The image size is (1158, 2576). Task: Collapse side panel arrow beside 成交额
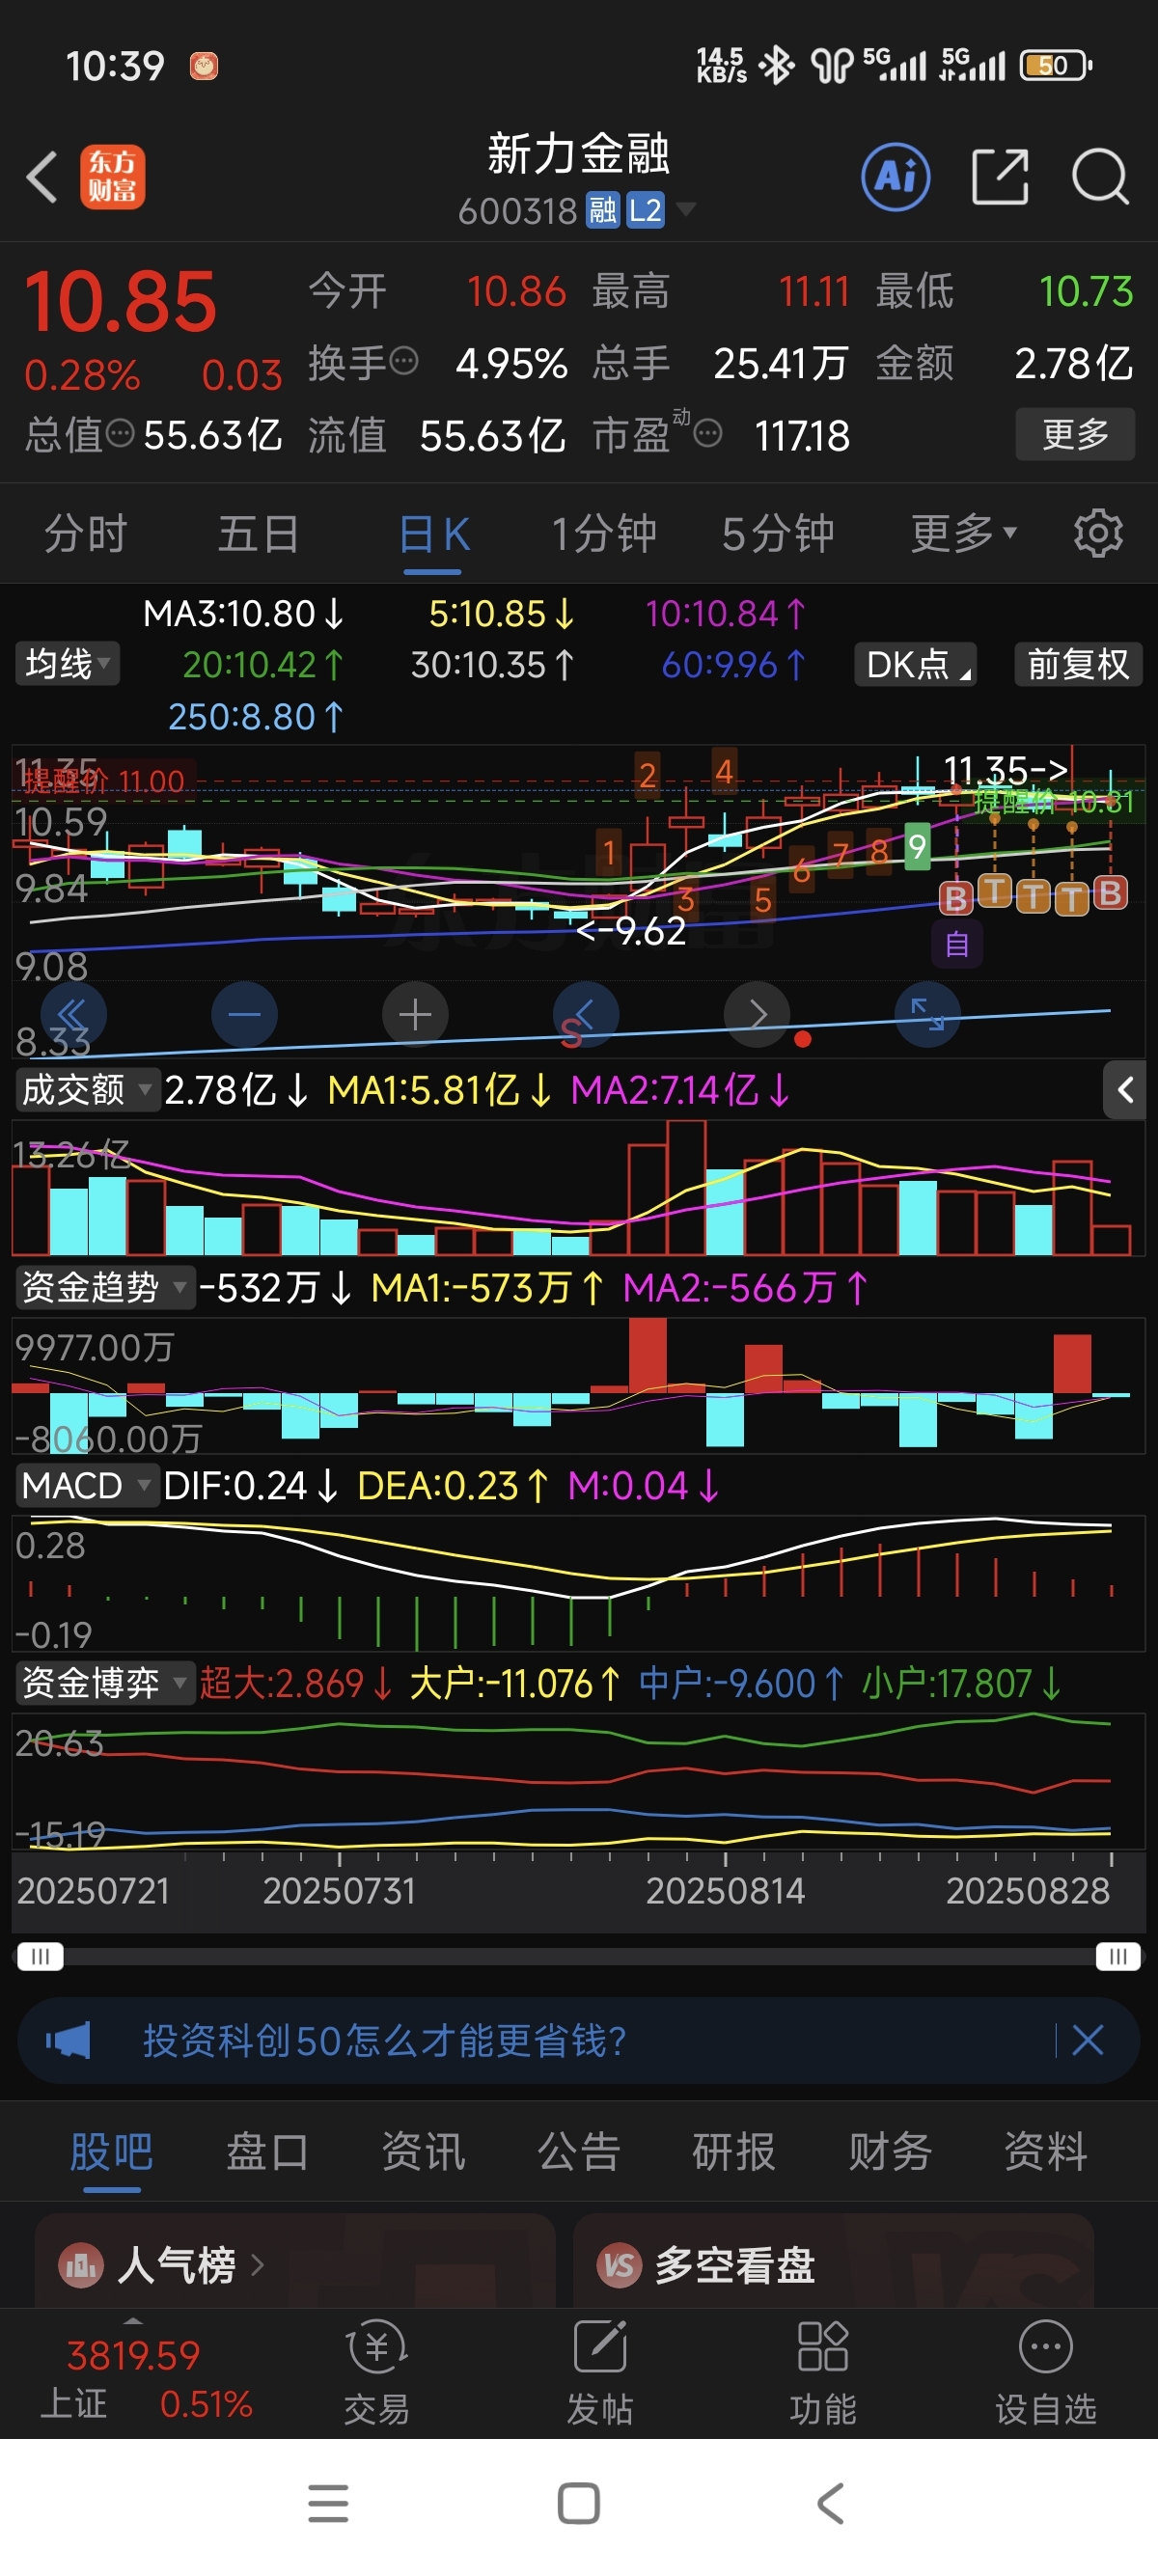point(1126,1090)
